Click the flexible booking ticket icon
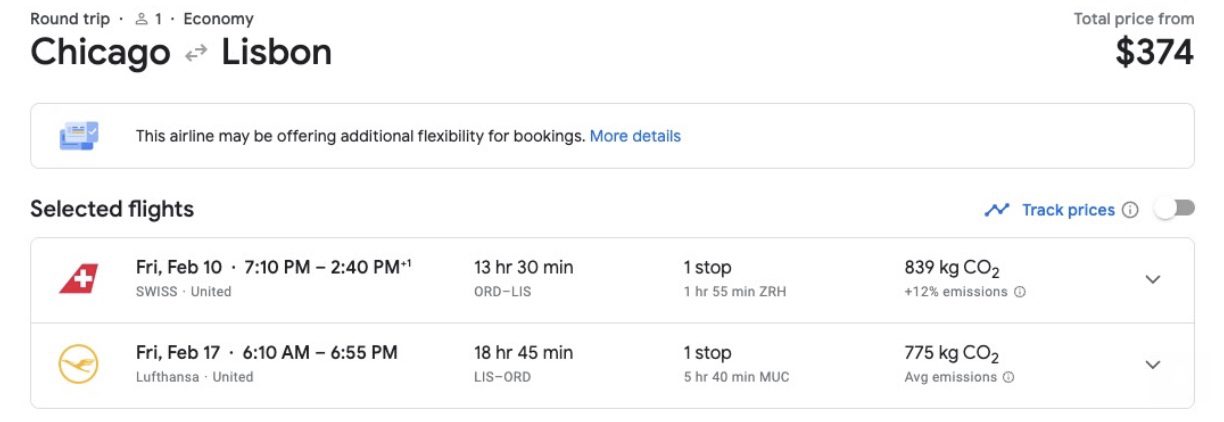The height and width of the screenshot is (422, 1224). [x=79, y=136]
